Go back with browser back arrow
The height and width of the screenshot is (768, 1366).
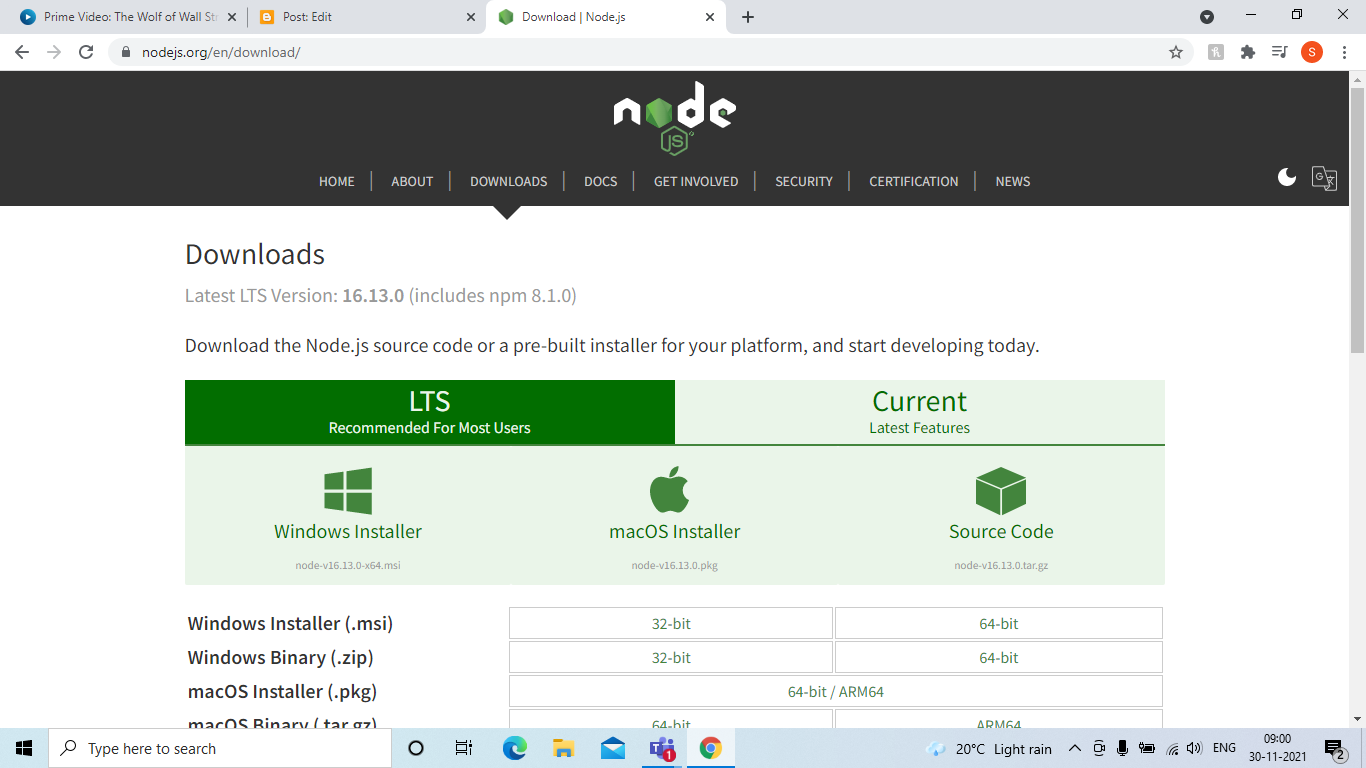click(x=22, y=52)
